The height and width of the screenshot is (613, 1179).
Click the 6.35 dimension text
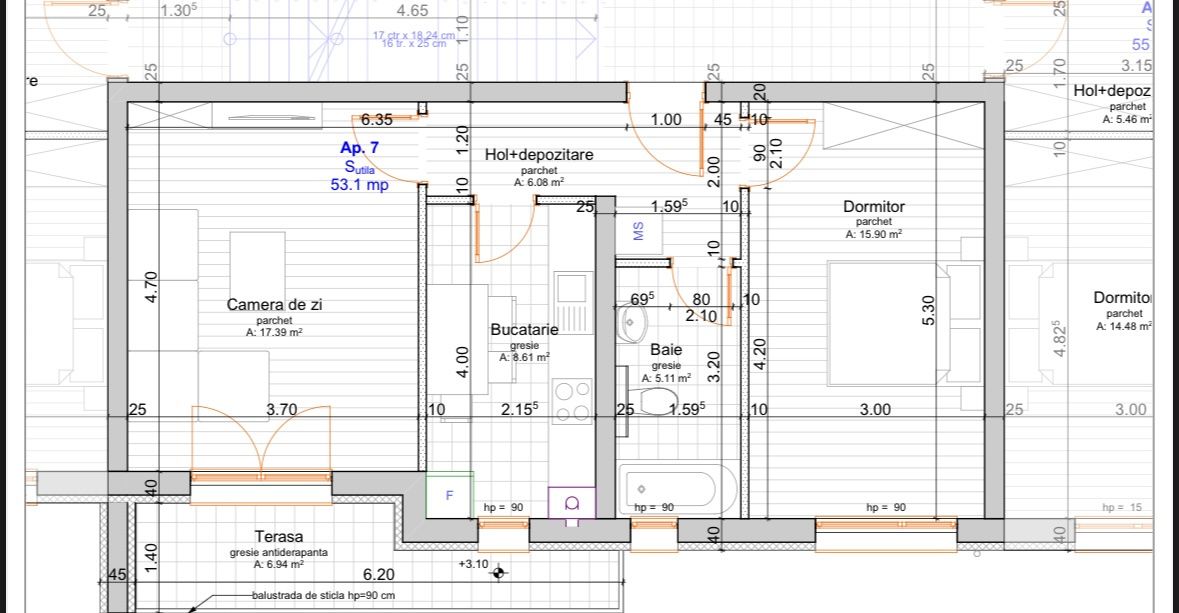tap(376, 120)
